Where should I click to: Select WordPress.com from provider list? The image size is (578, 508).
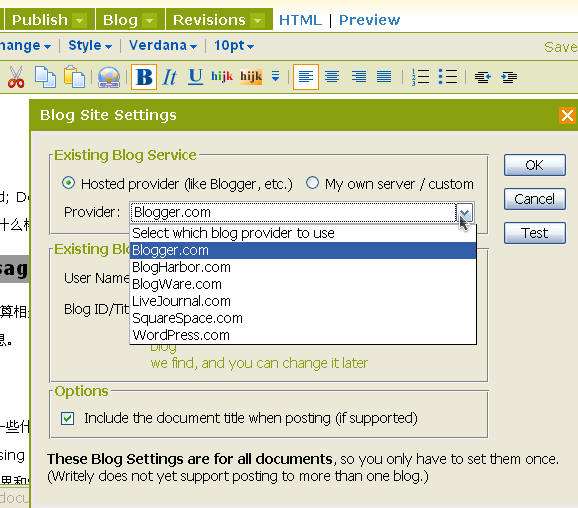coord(303,335)
